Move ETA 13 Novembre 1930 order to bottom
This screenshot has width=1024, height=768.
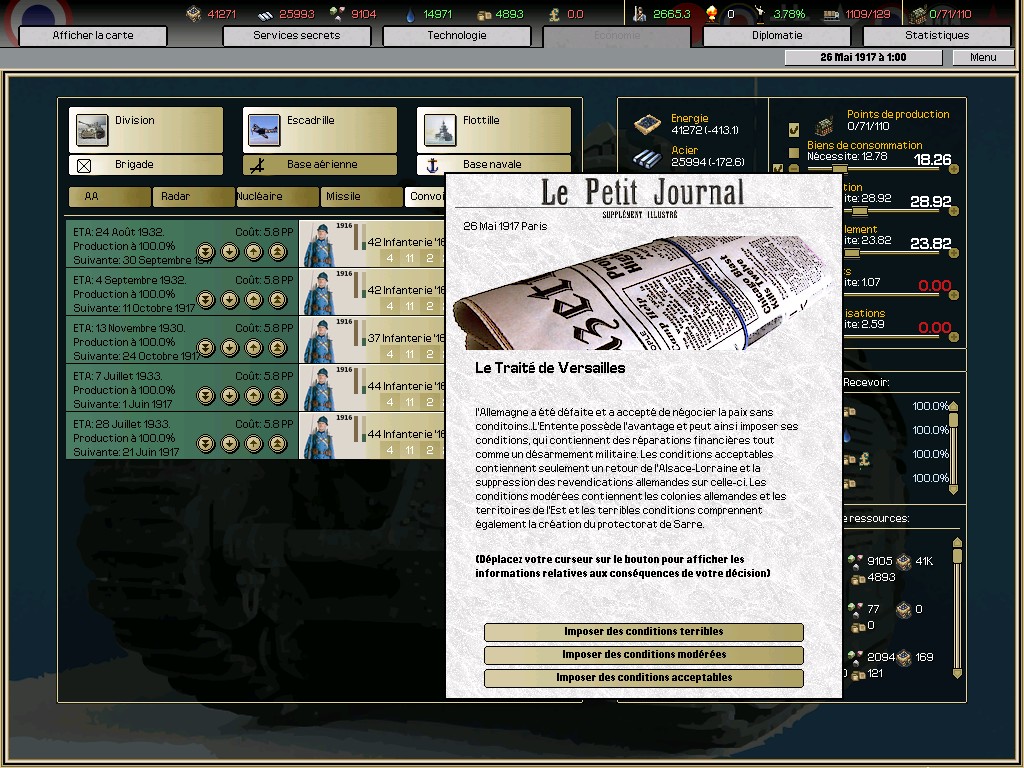click(206, 347)
